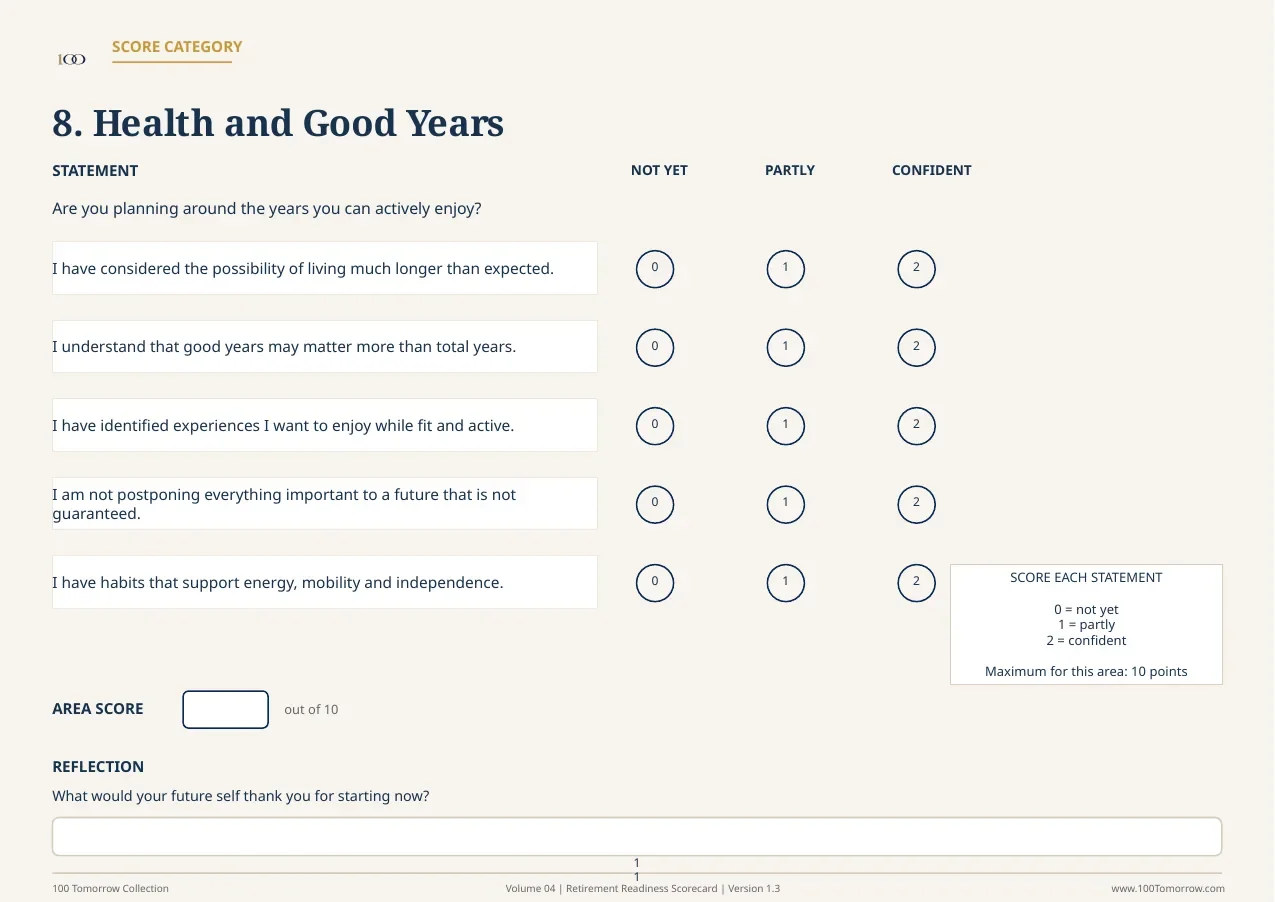Open the www.100Tomorrow.com footer link

[1168, 889]
